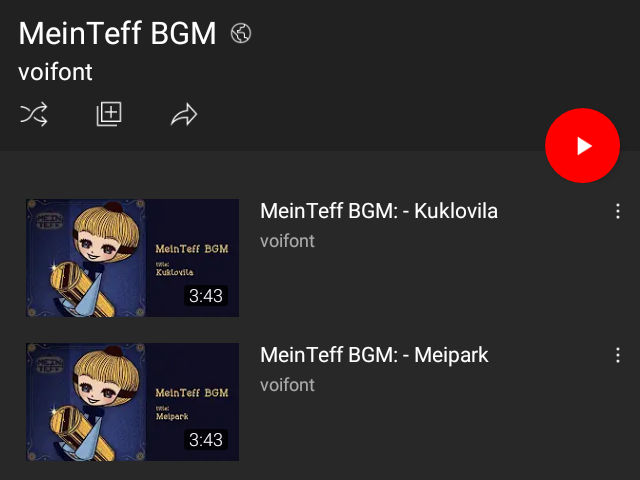Save playlist to library icon

(x=109, y=114)
